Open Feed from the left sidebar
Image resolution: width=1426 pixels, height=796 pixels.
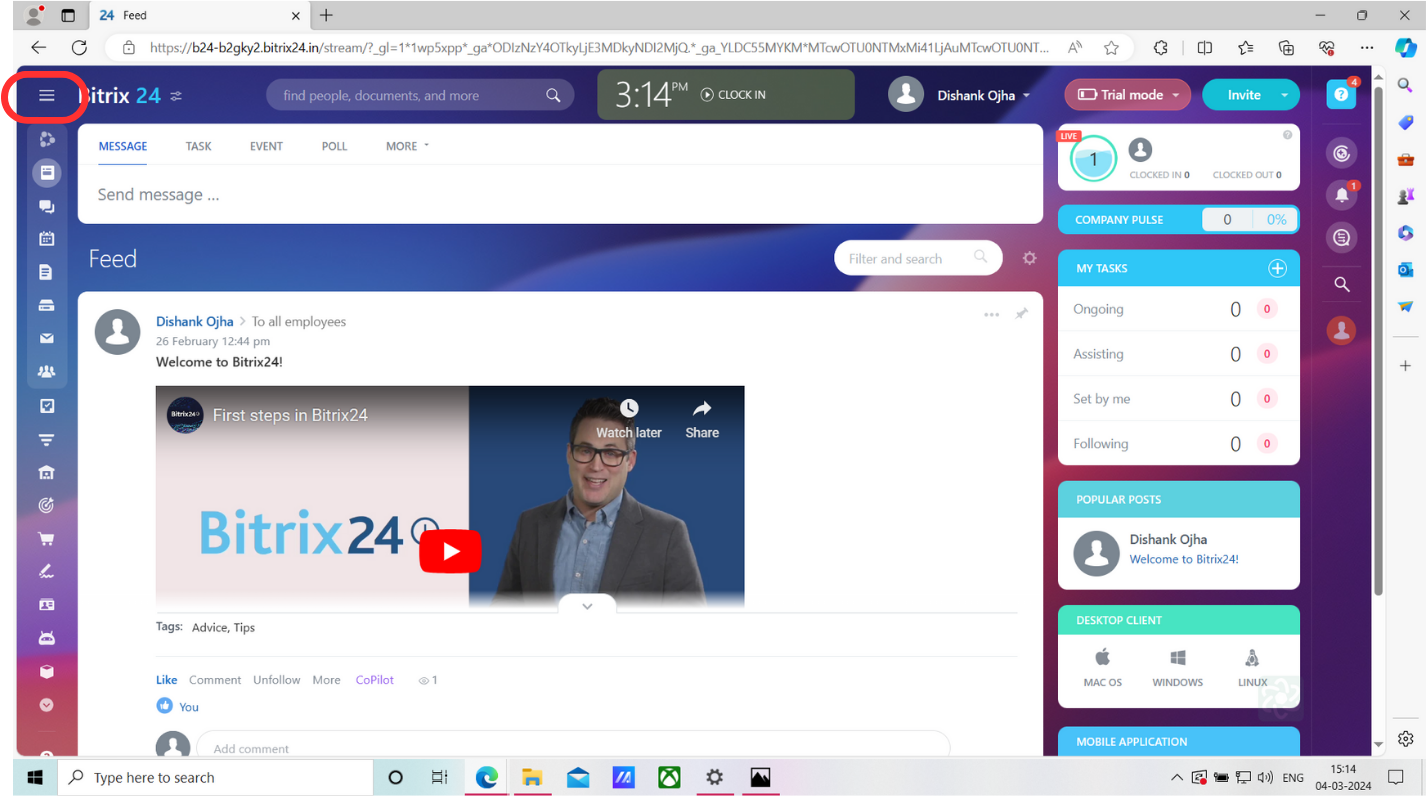[x=46, y=173]
